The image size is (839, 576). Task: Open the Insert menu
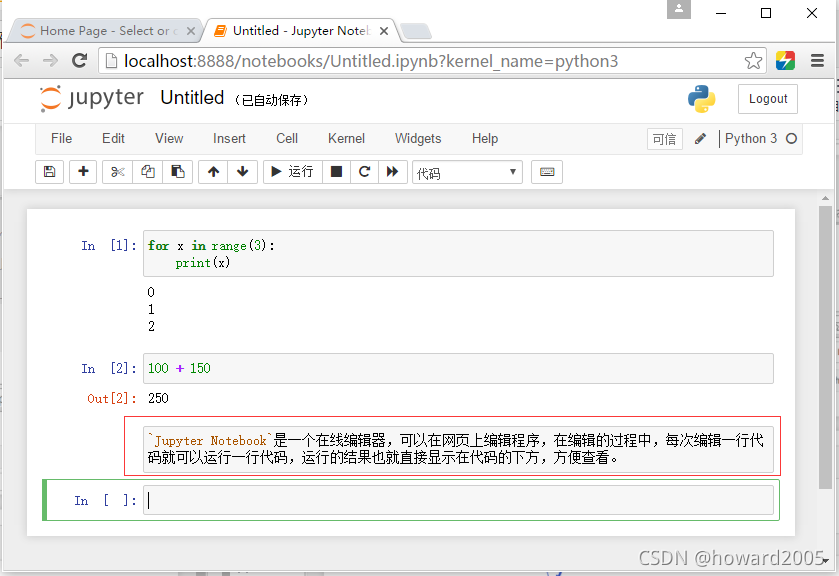pyautogui.click(x=229, y=139)
